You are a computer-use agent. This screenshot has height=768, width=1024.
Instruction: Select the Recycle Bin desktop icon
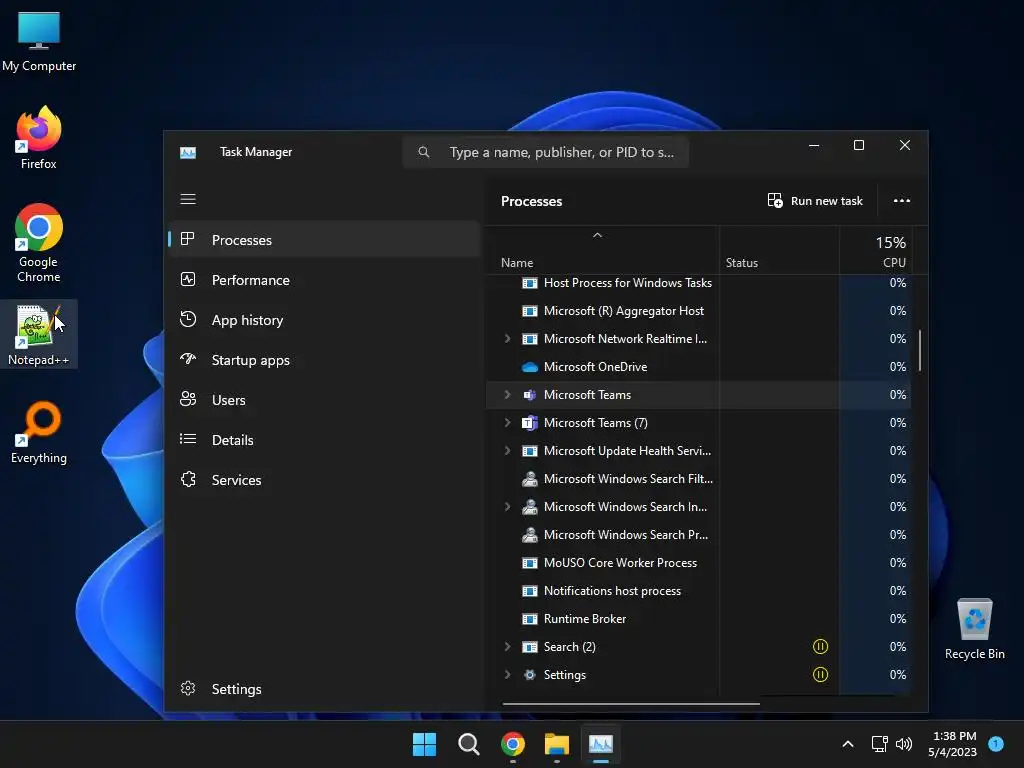pos(974,629)
